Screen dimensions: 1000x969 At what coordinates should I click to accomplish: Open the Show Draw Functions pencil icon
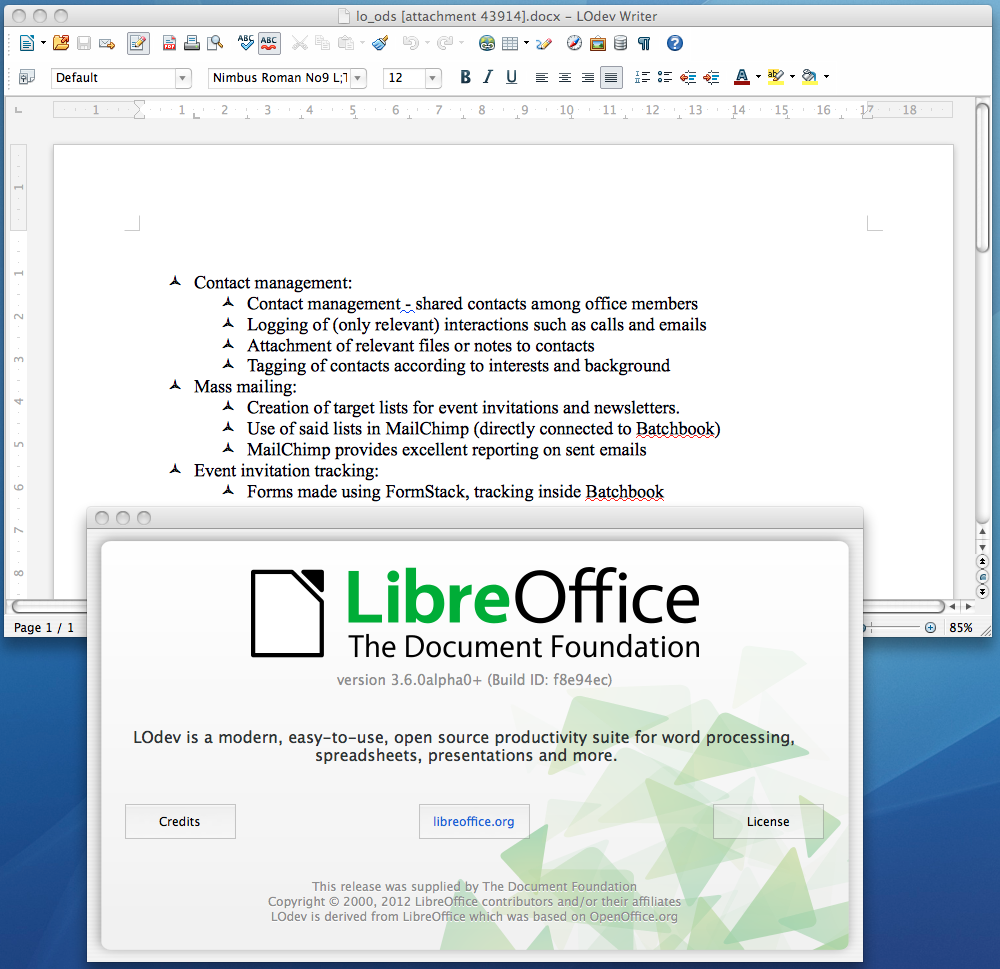pos(544,43)
